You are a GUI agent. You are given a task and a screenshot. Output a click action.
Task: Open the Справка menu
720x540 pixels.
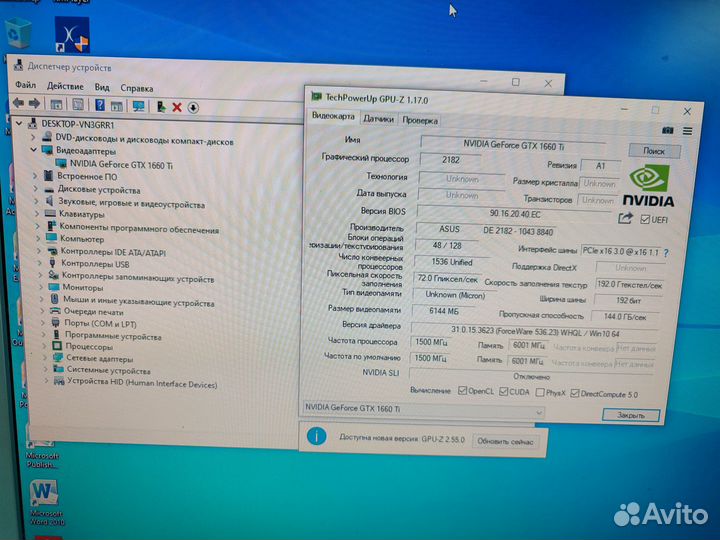click(136, 88)
